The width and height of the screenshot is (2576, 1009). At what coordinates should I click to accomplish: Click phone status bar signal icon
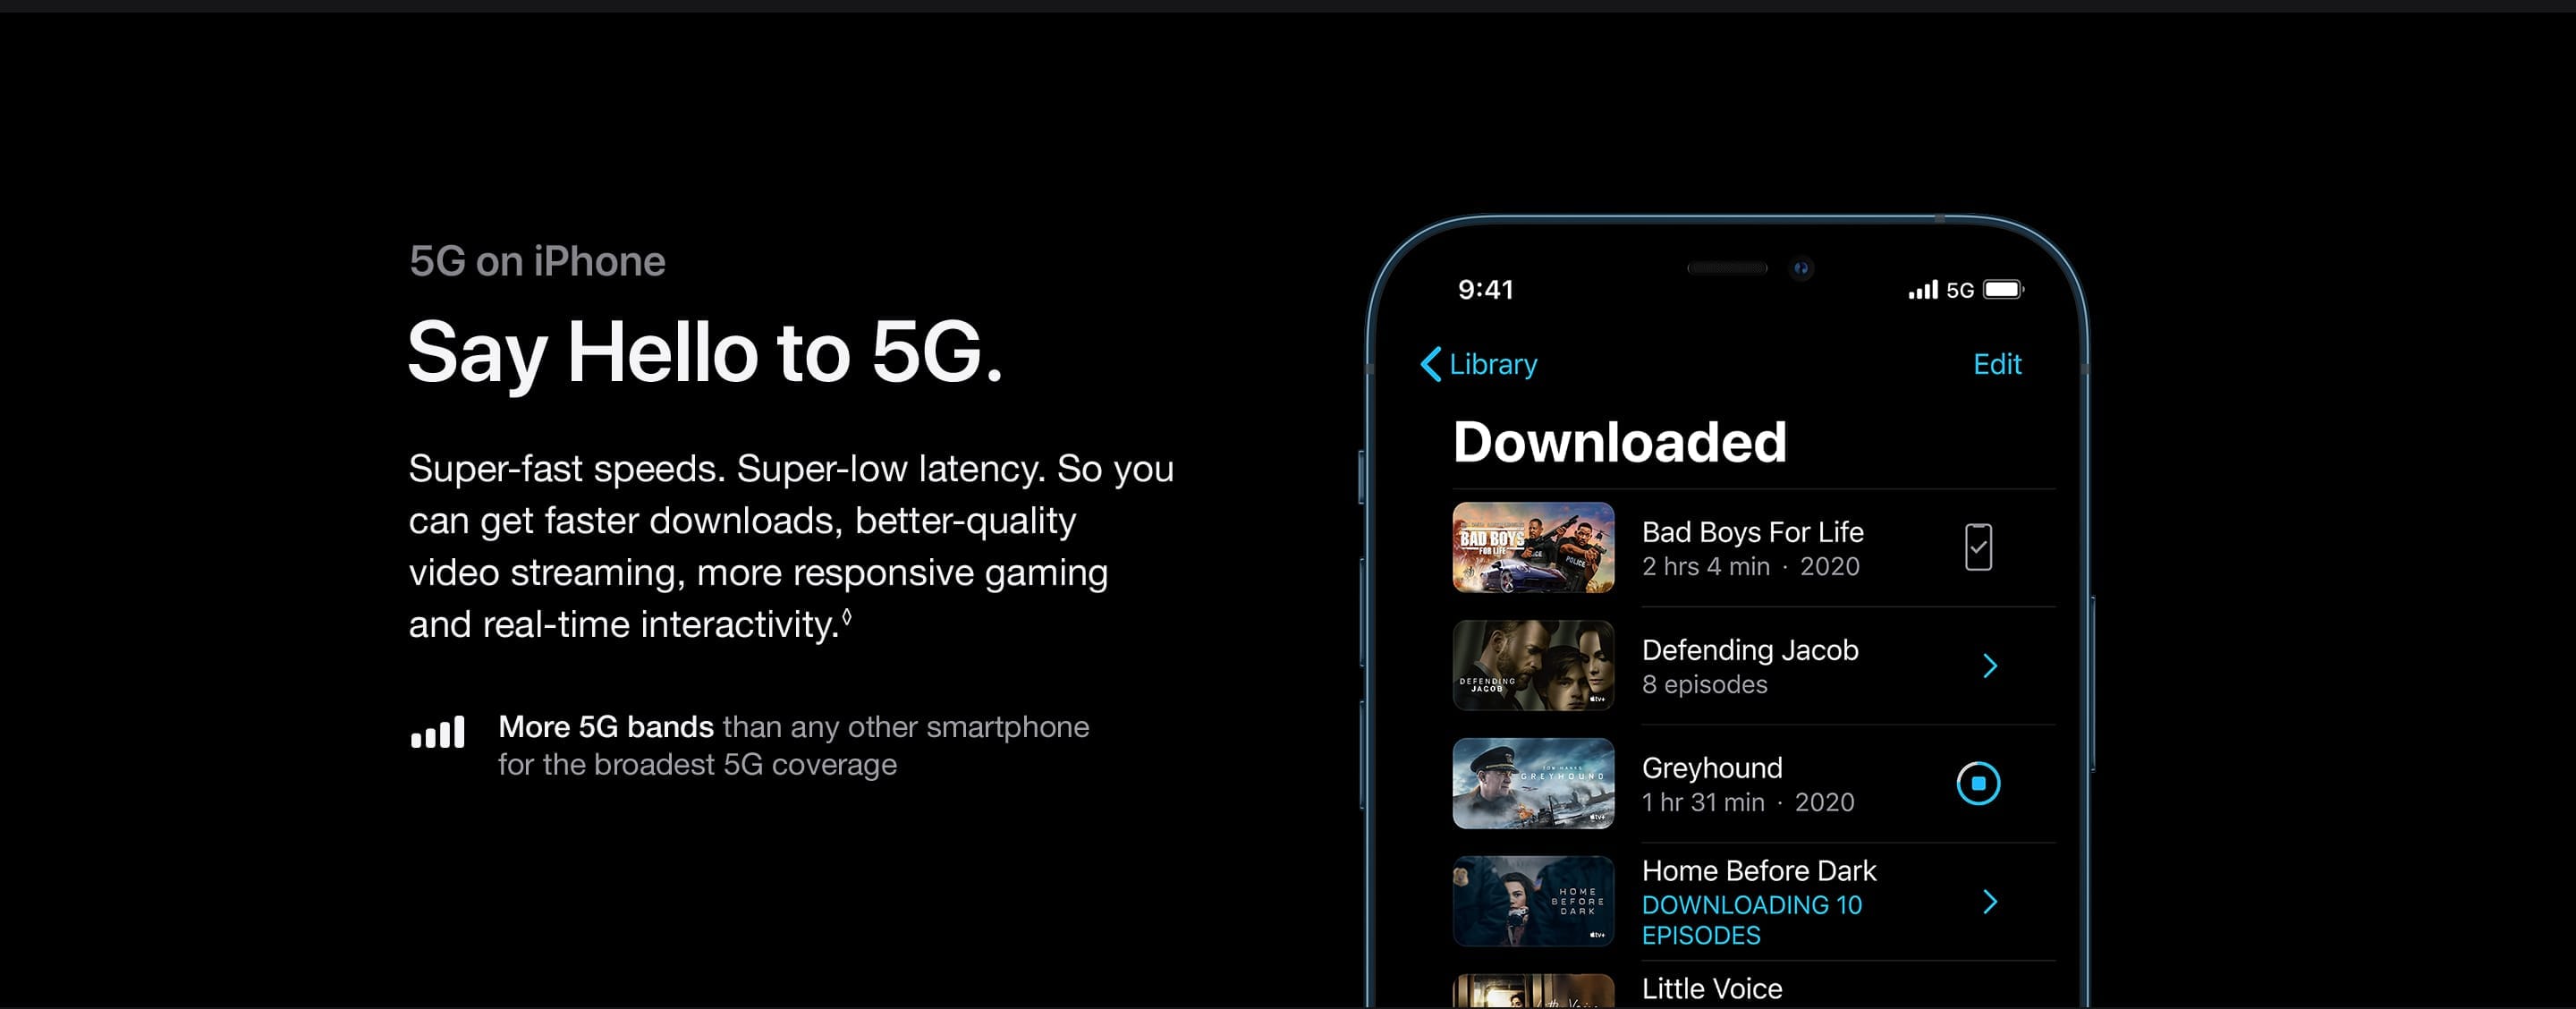[1923, 290]
